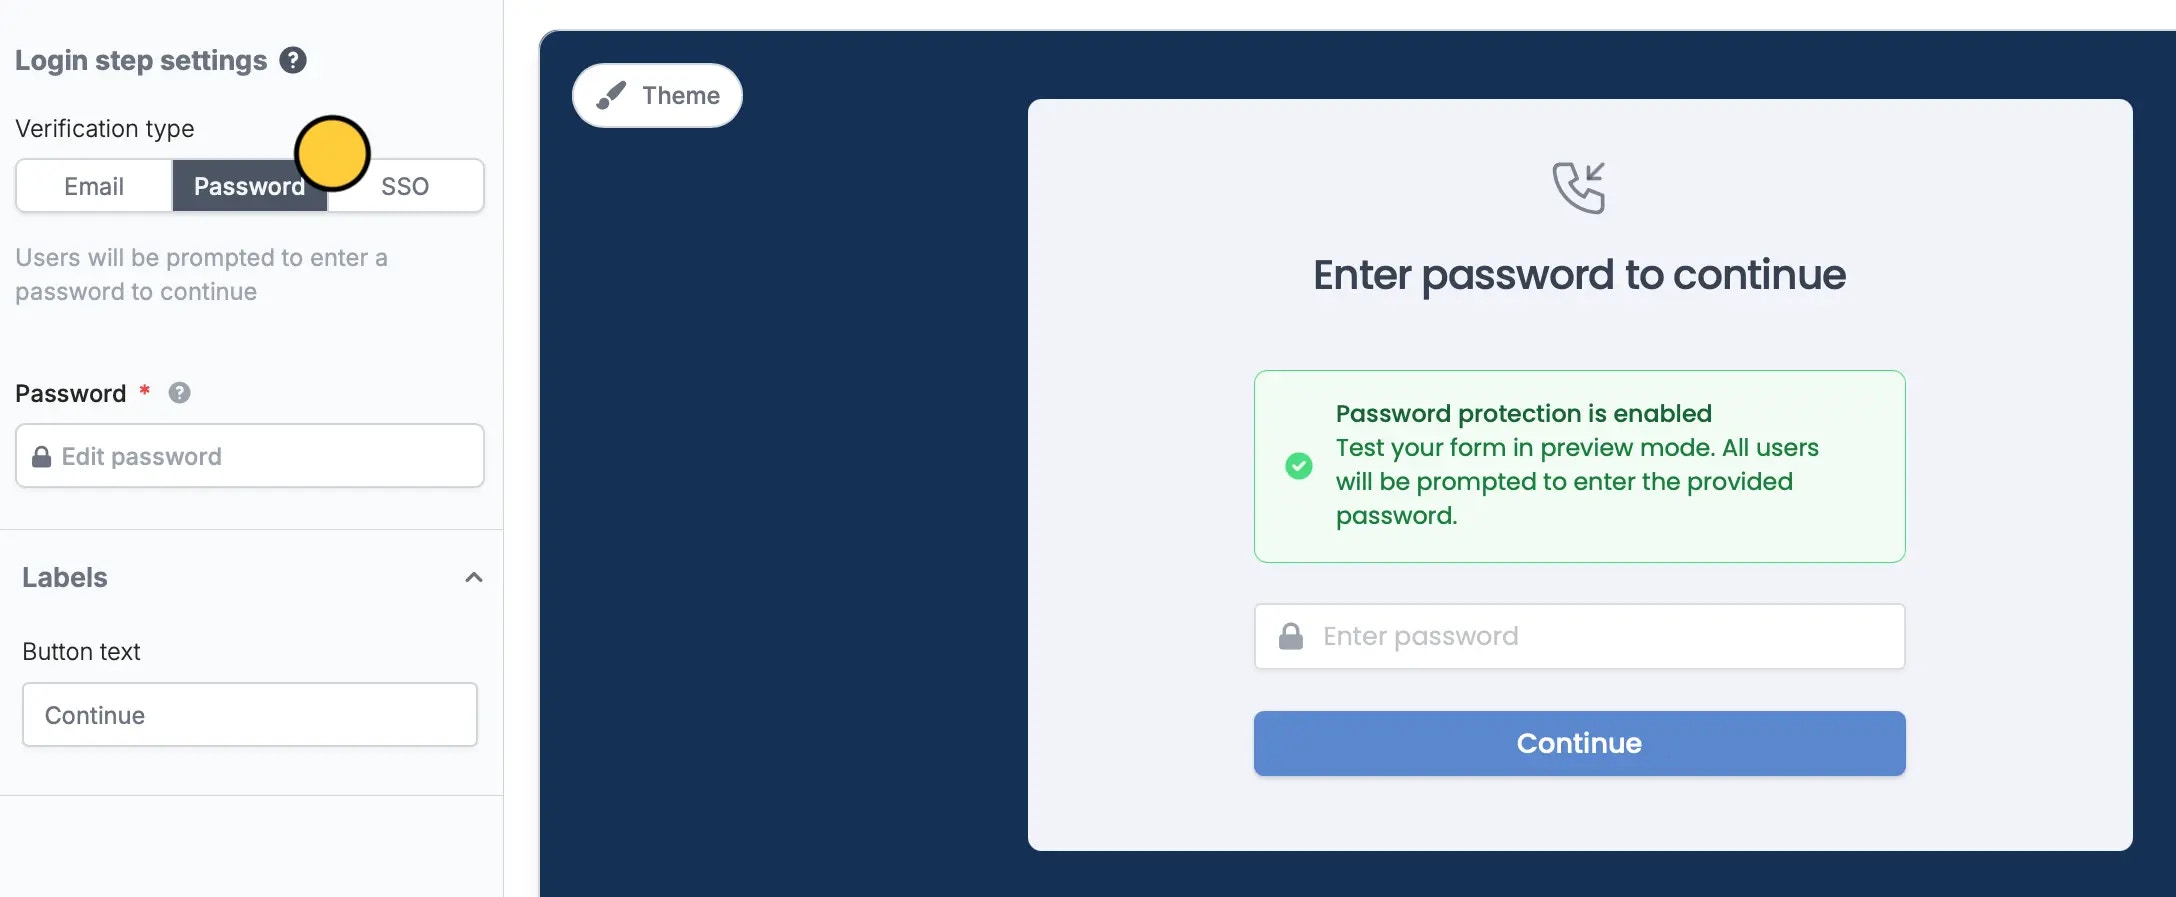Click the incoming call icon above the heading
Image resolution: width=2176 pixels, height=897 pixels.
1578,187
